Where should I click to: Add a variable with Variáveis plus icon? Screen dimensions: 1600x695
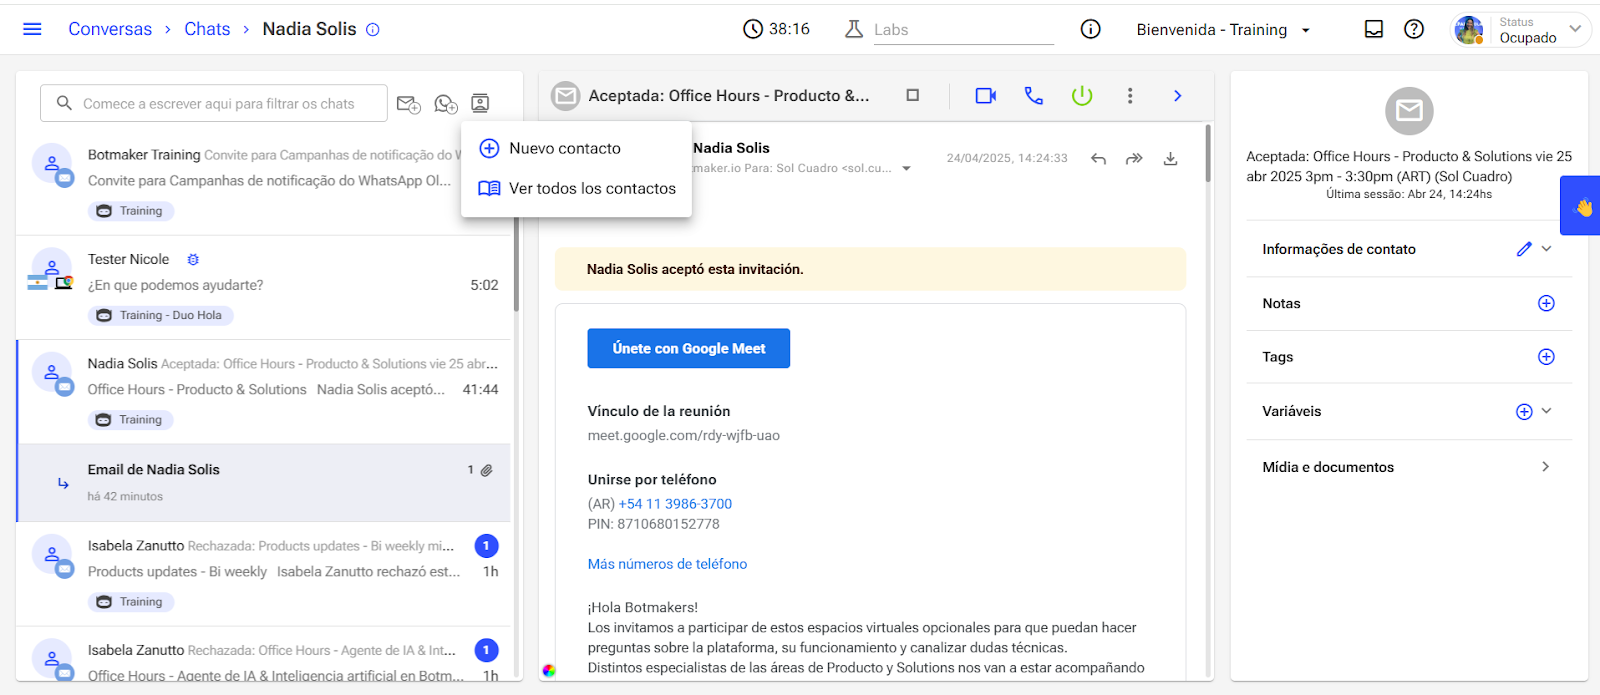pos(1524,411)
